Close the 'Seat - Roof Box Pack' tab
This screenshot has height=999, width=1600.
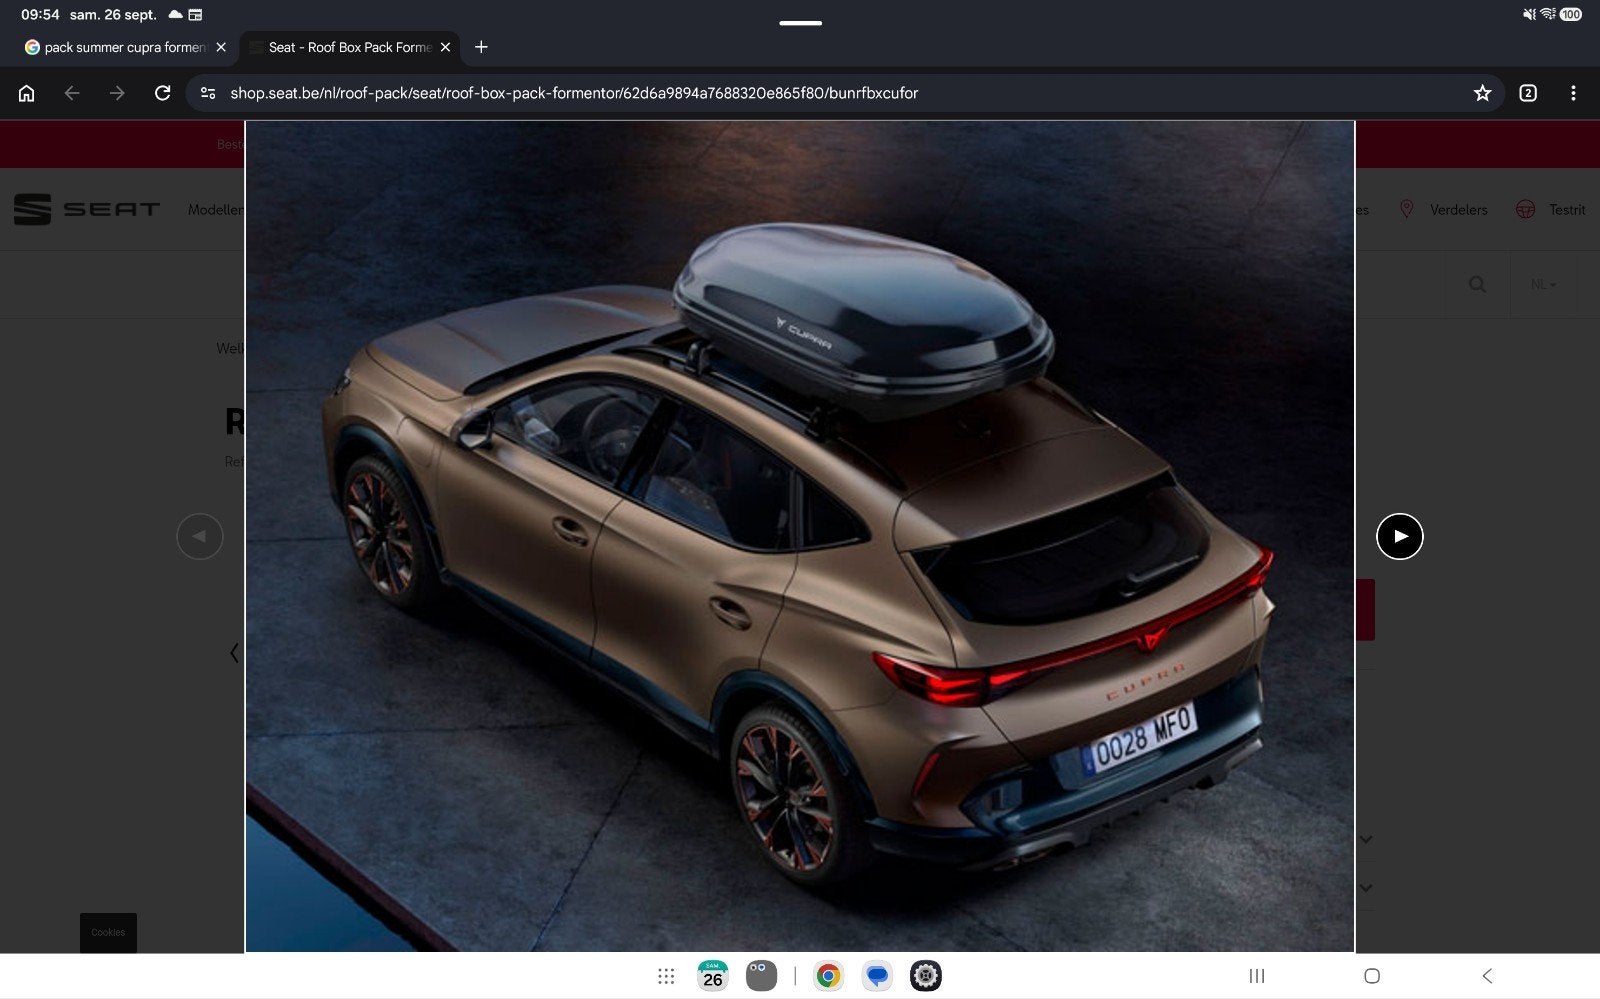(x=445, y=47)
